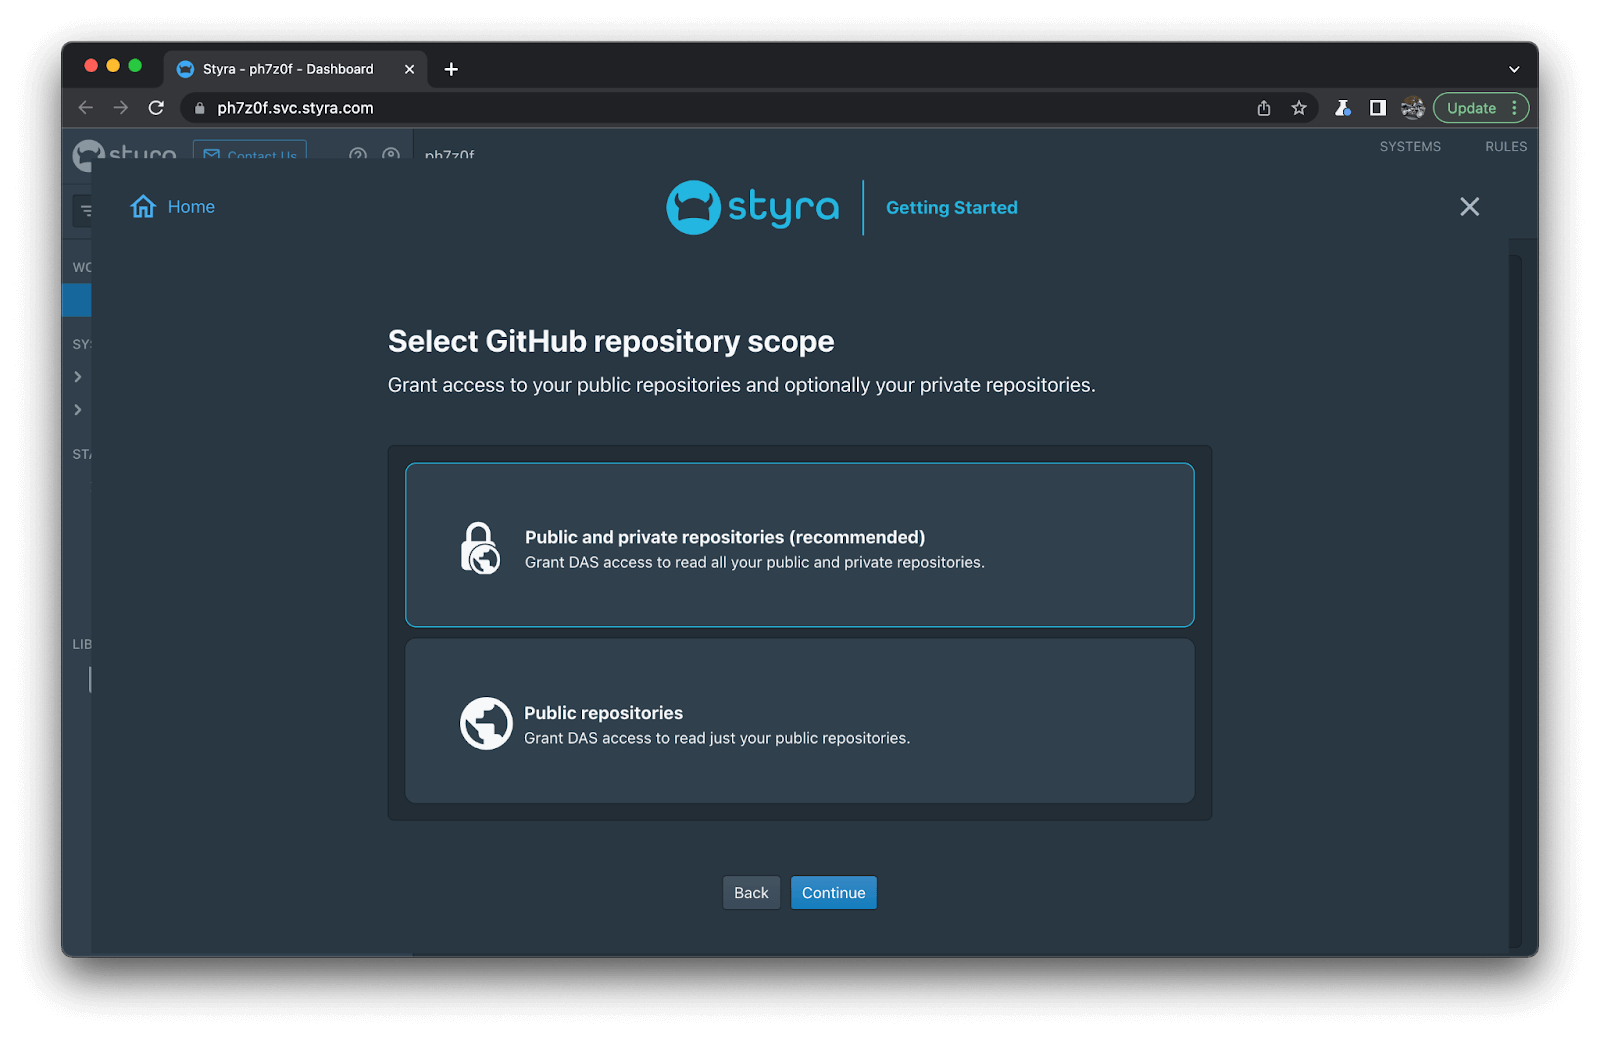The width and height of the screenshot is (1600, 1038).
Task: Switch to the RULES tab
Action: click(1505, 147)
